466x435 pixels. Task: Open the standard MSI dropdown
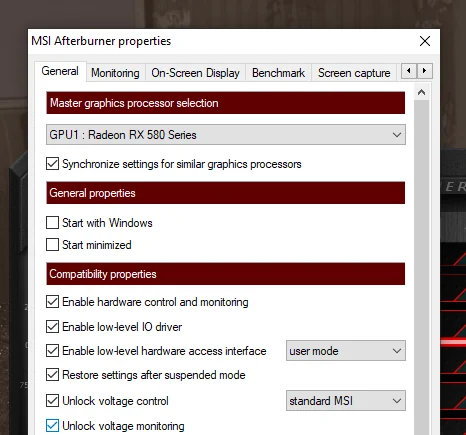[x=346, y=401]
